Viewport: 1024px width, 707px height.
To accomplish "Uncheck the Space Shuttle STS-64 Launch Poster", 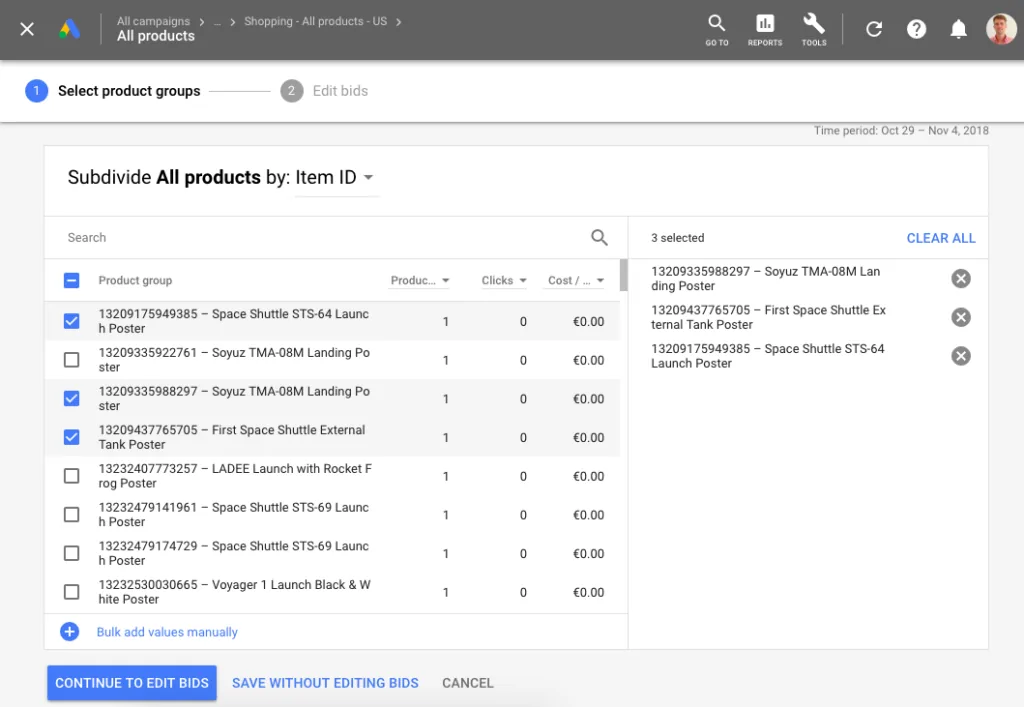I will (71, 320).
